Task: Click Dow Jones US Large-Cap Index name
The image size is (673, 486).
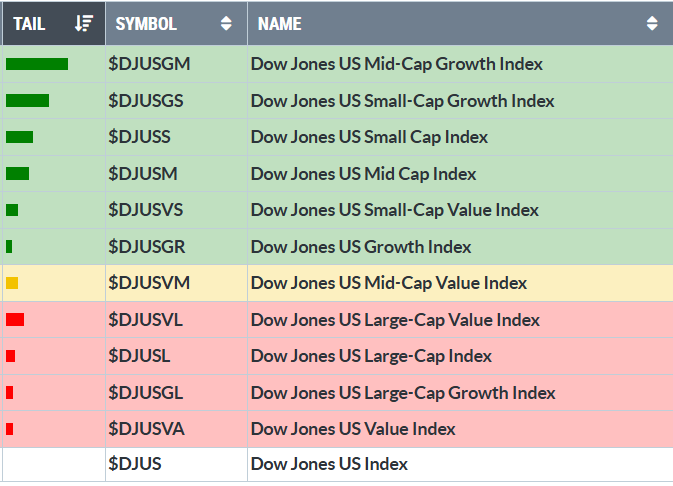Action: (371, 356)
